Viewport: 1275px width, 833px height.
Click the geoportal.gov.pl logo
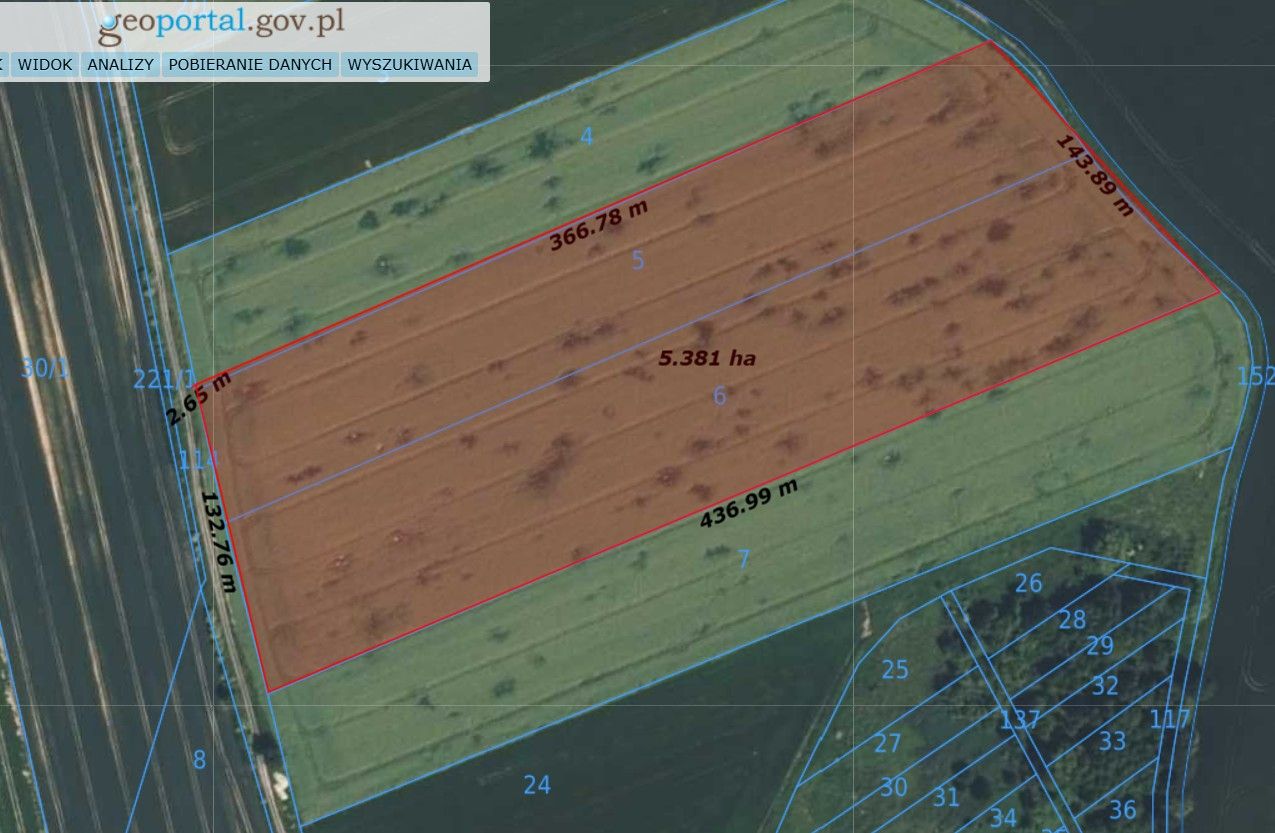tap(221, 25)
